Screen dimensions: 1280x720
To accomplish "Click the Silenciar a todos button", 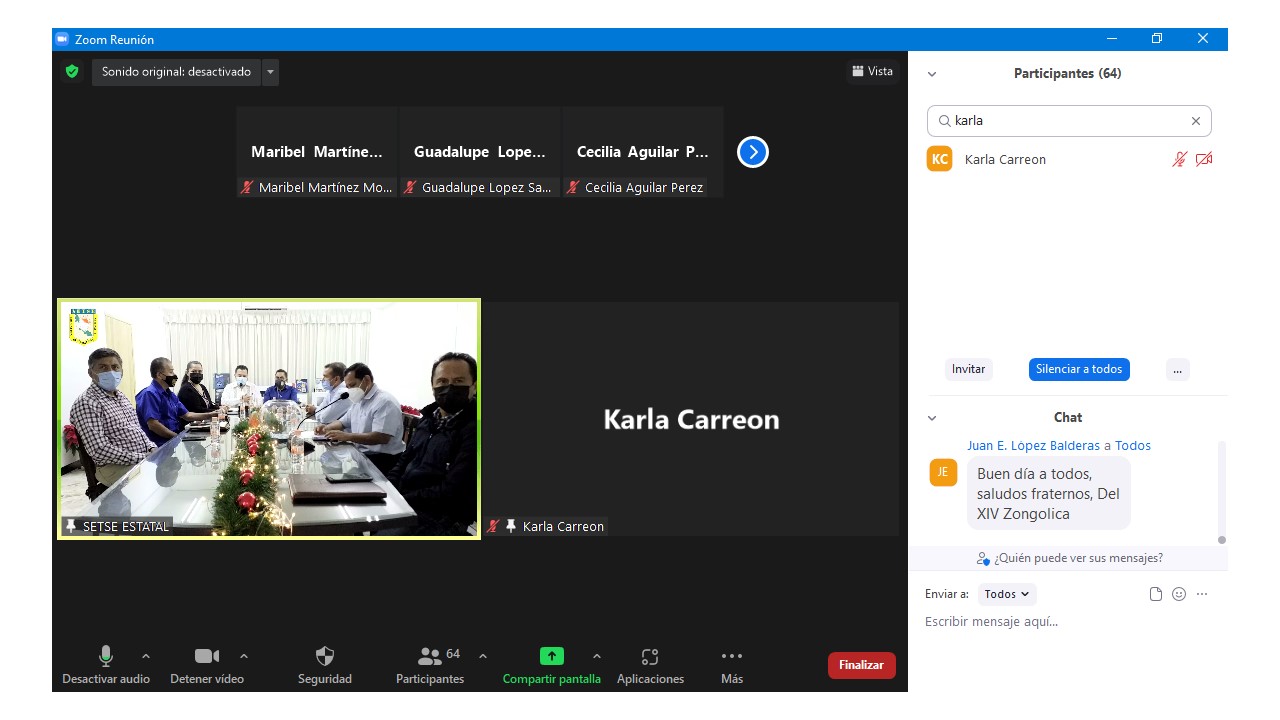I will click(x=1079, y=369).
